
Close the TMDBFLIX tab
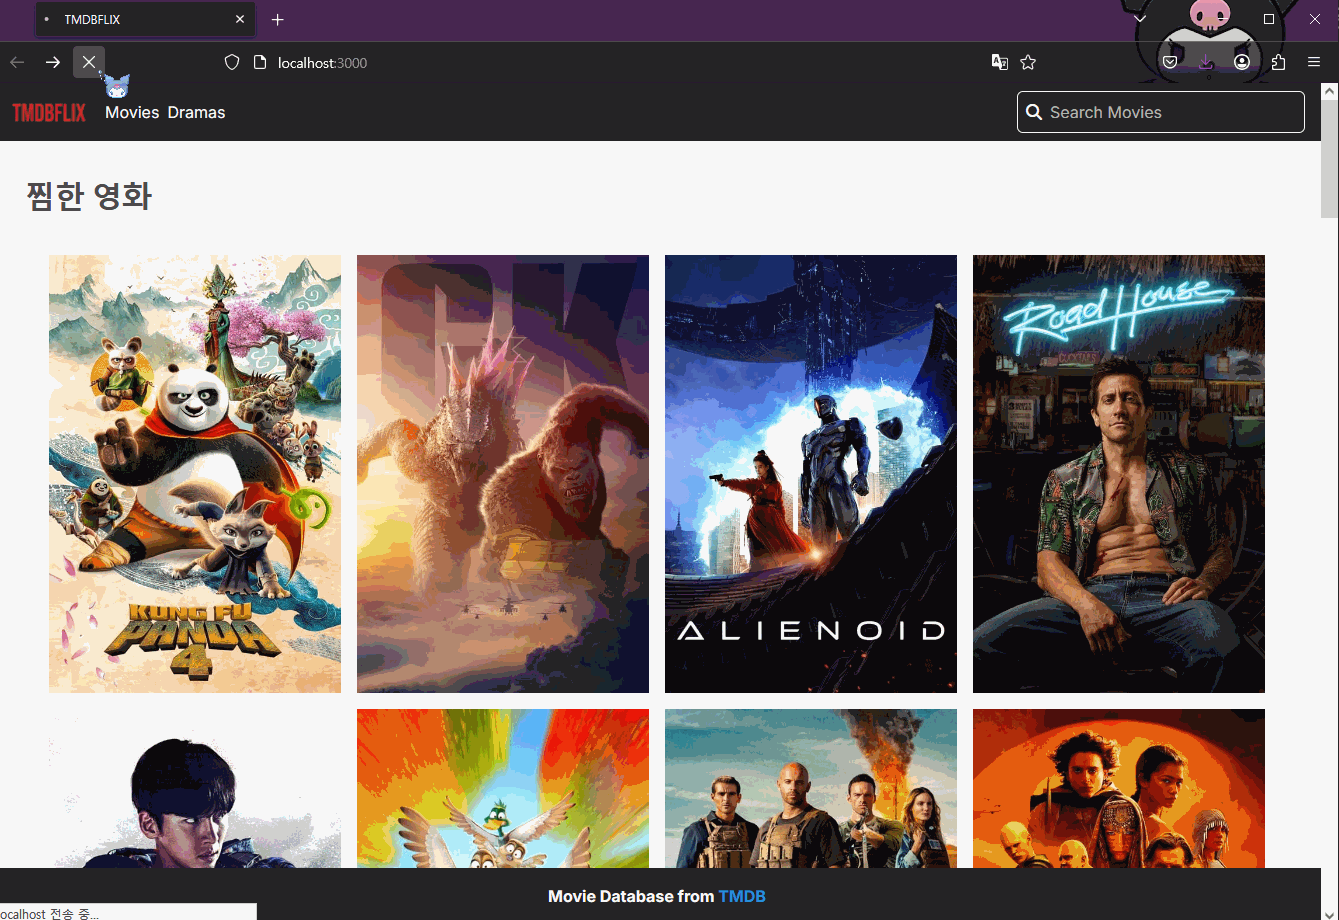[240, 19]
